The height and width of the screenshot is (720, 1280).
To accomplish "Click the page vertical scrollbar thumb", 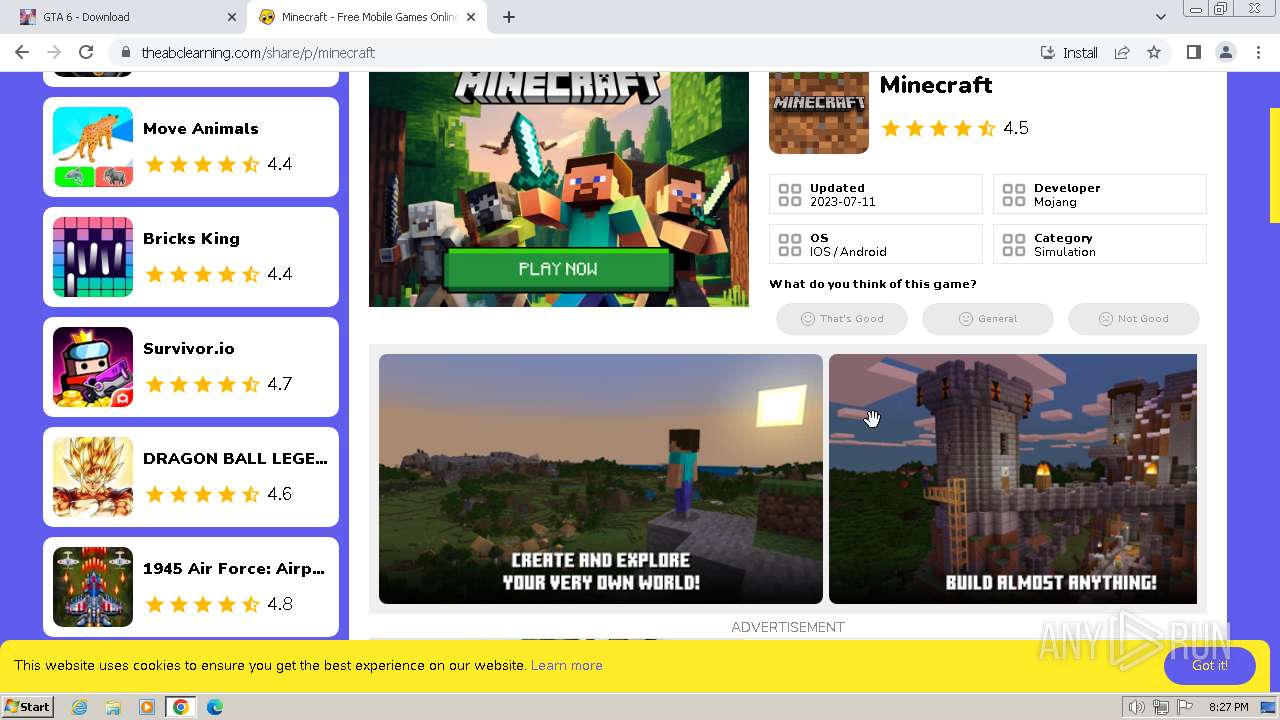I will tap(1274, 165).
